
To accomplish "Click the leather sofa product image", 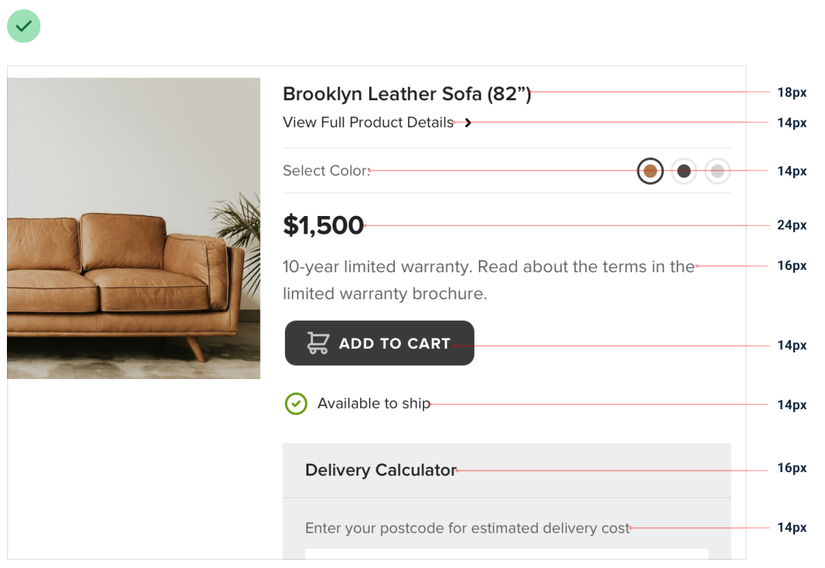I will pyautogui.click(x=134, y=228).
